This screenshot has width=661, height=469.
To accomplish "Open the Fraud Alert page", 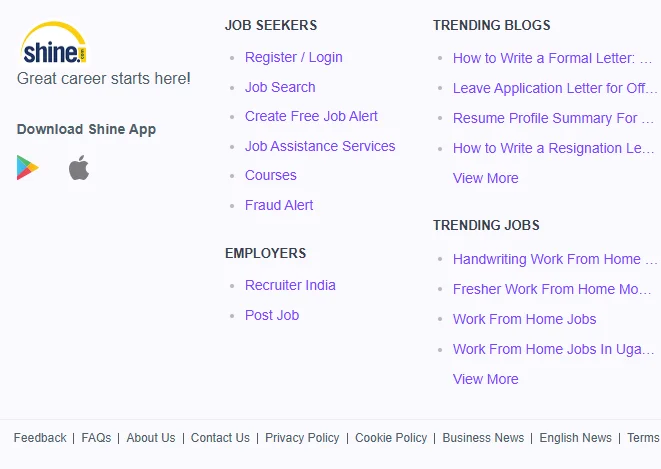I will pyautogui.click(x=279, y=205).
